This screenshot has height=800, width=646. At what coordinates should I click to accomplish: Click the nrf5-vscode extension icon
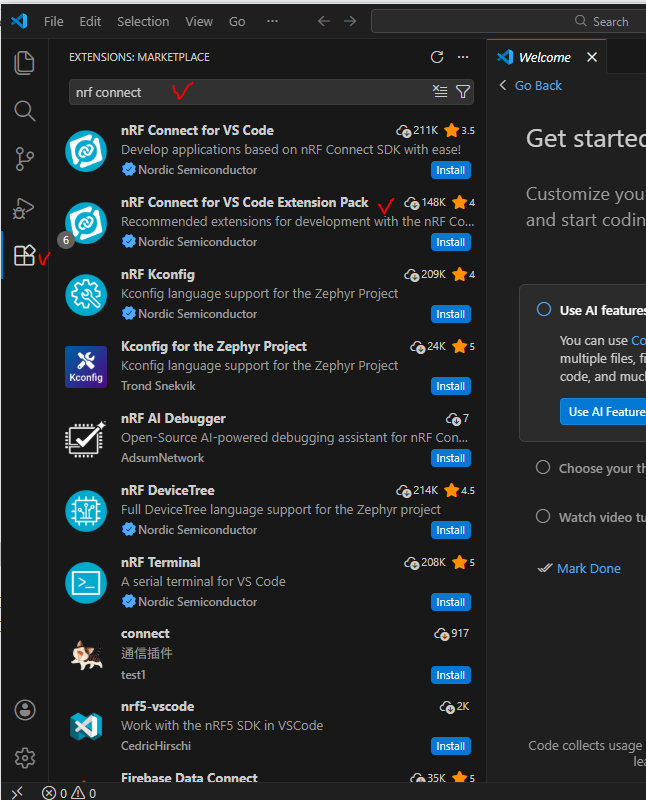pyautogui.click(x=86, y=726)
